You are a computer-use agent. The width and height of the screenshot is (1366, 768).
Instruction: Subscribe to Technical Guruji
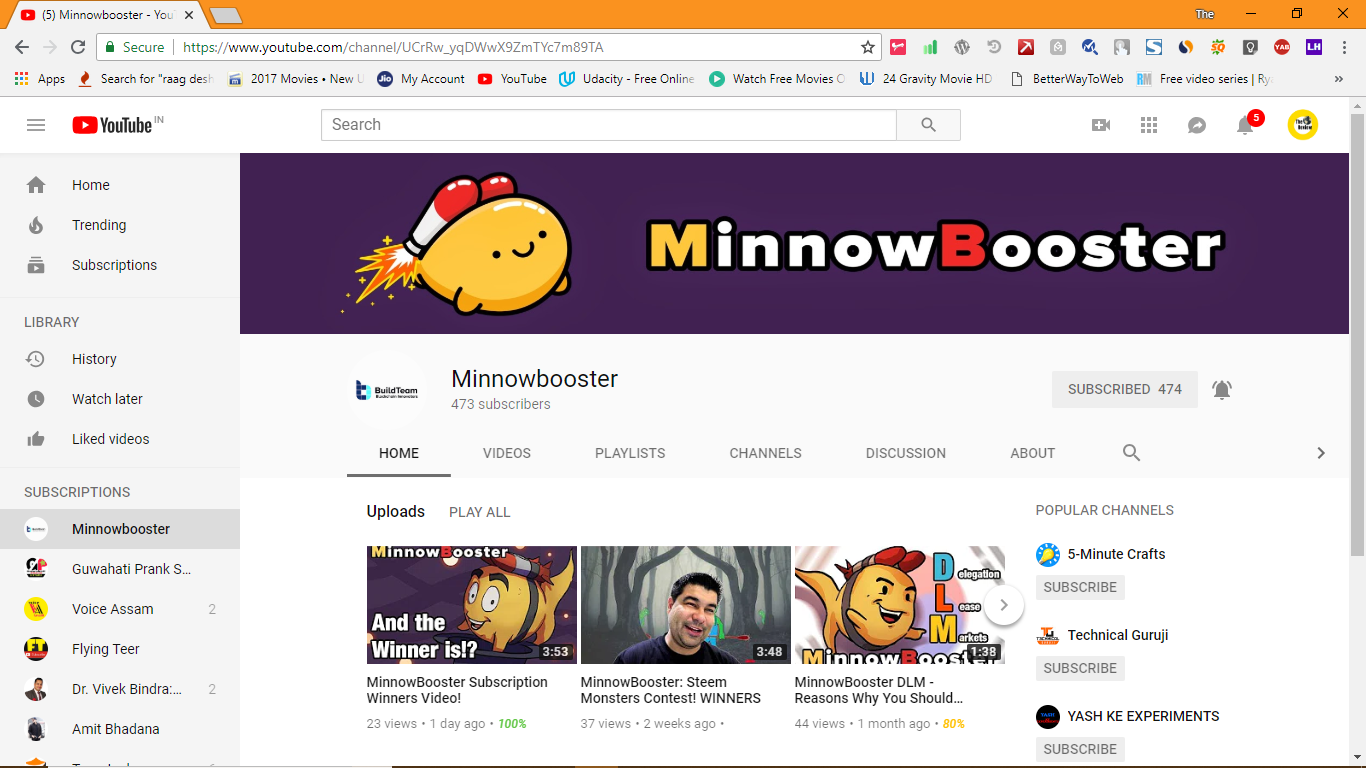click(1080, 668)
